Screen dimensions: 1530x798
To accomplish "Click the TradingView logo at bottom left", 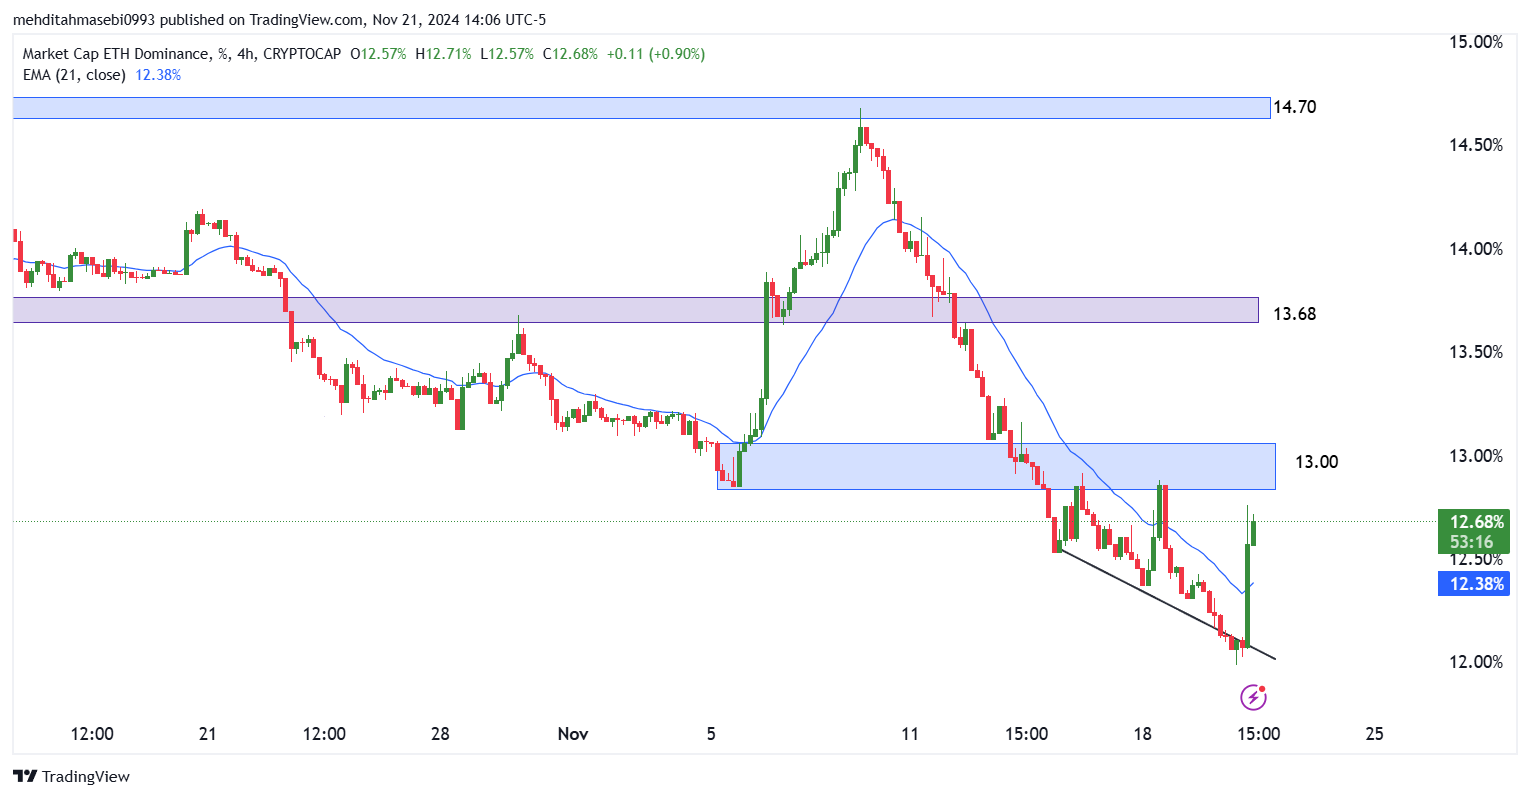I will 71,777.
